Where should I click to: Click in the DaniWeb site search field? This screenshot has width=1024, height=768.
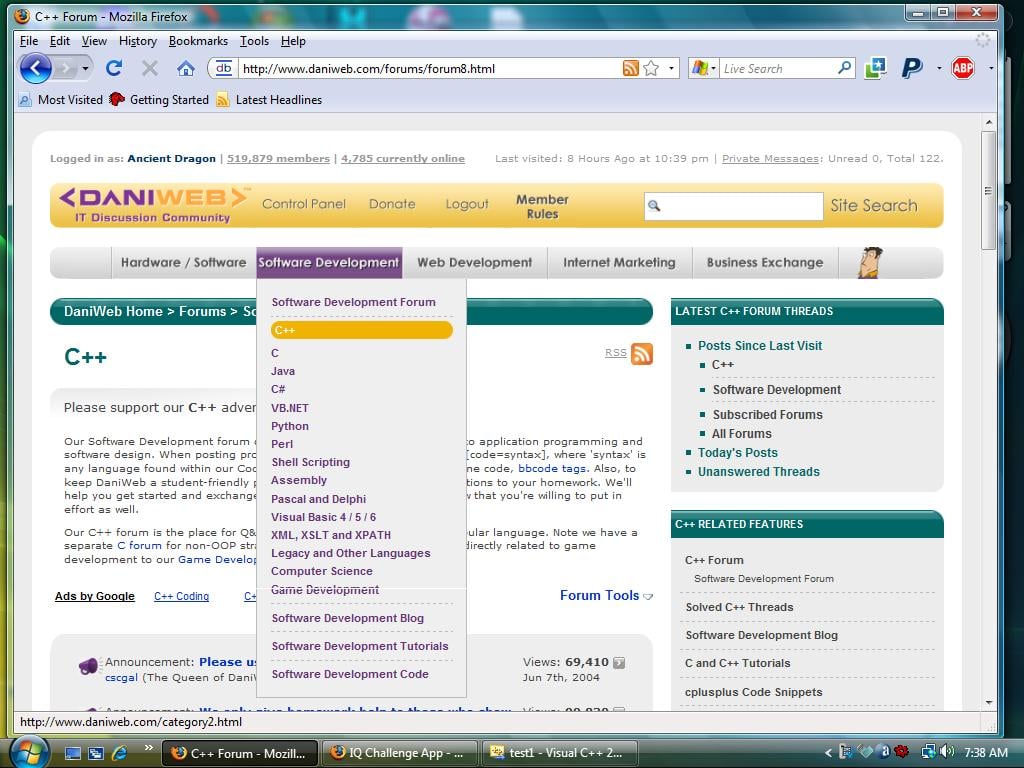click(733, 206)
